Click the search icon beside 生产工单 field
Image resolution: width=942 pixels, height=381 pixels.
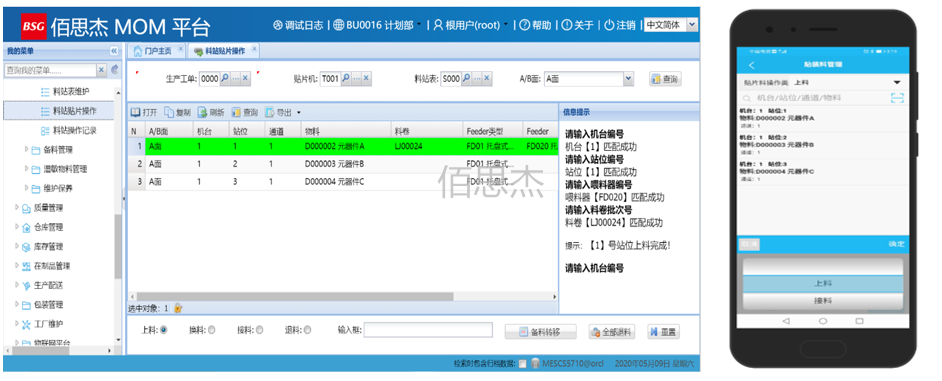point(225,79)
